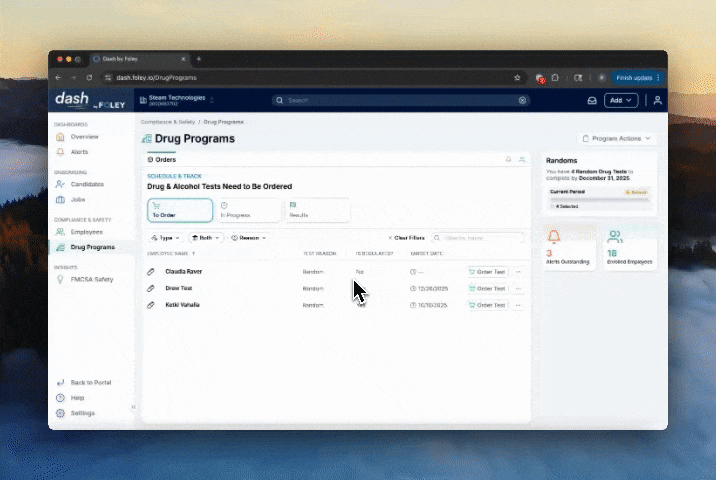Open more options for Drew Test row
The image size is (716, 480).
518,288
